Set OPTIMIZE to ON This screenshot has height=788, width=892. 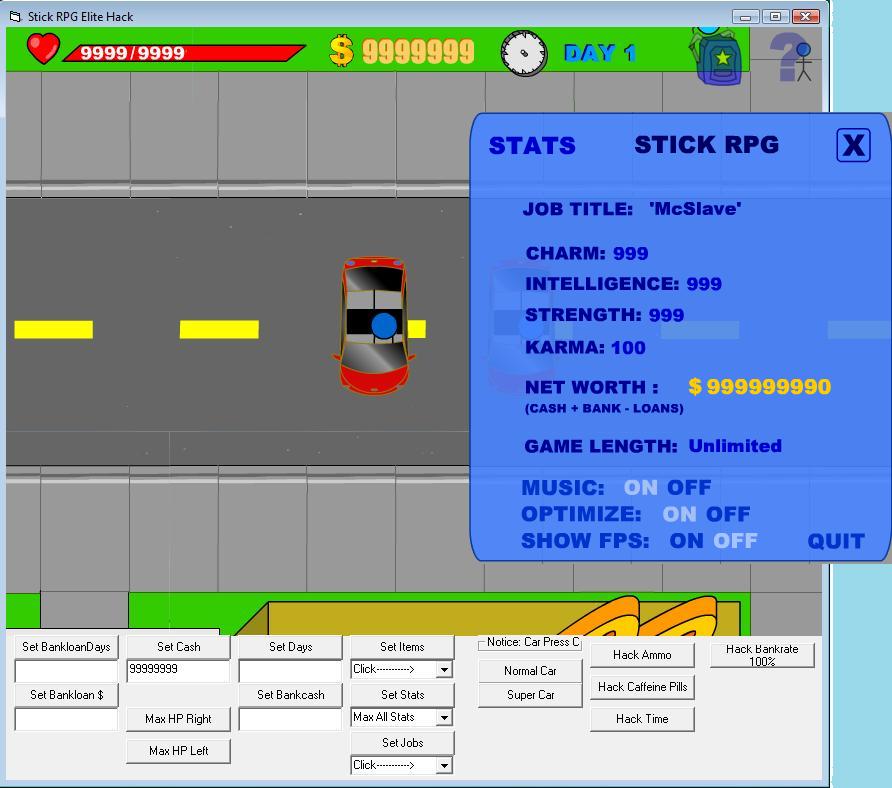pos(677,514)
